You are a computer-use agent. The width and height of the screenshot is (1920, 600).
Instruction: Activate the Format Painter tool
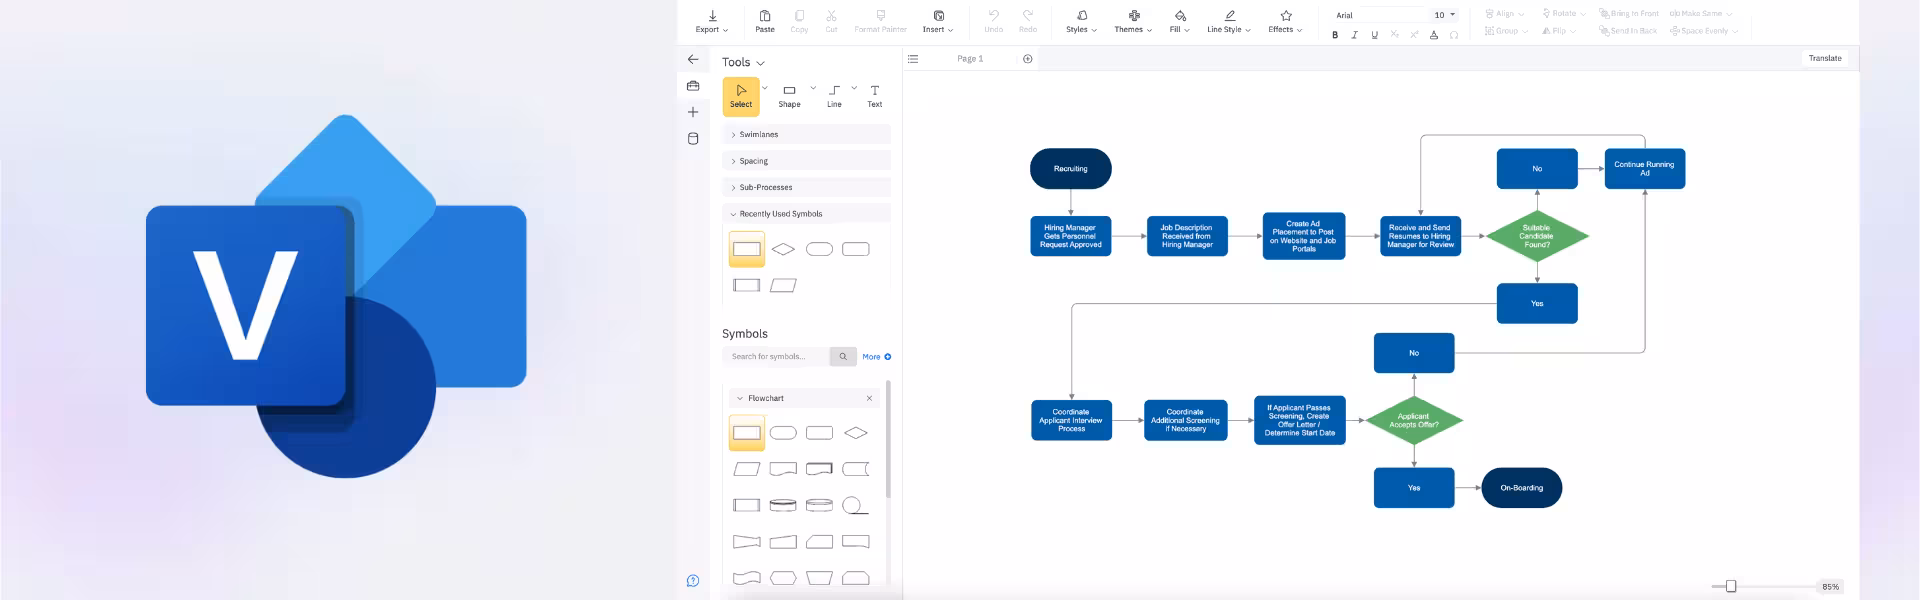[x=880, y=21]
